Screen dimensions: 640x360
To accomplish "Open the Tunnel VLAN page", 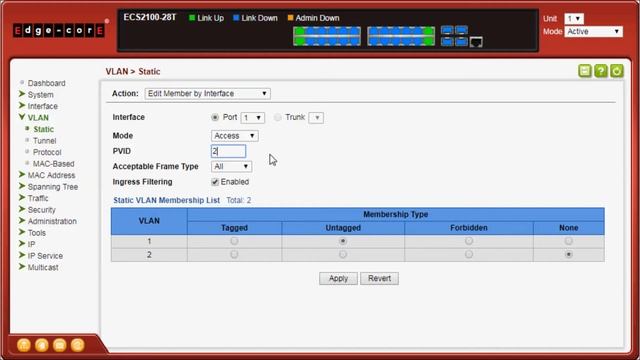I will point(44,141).
